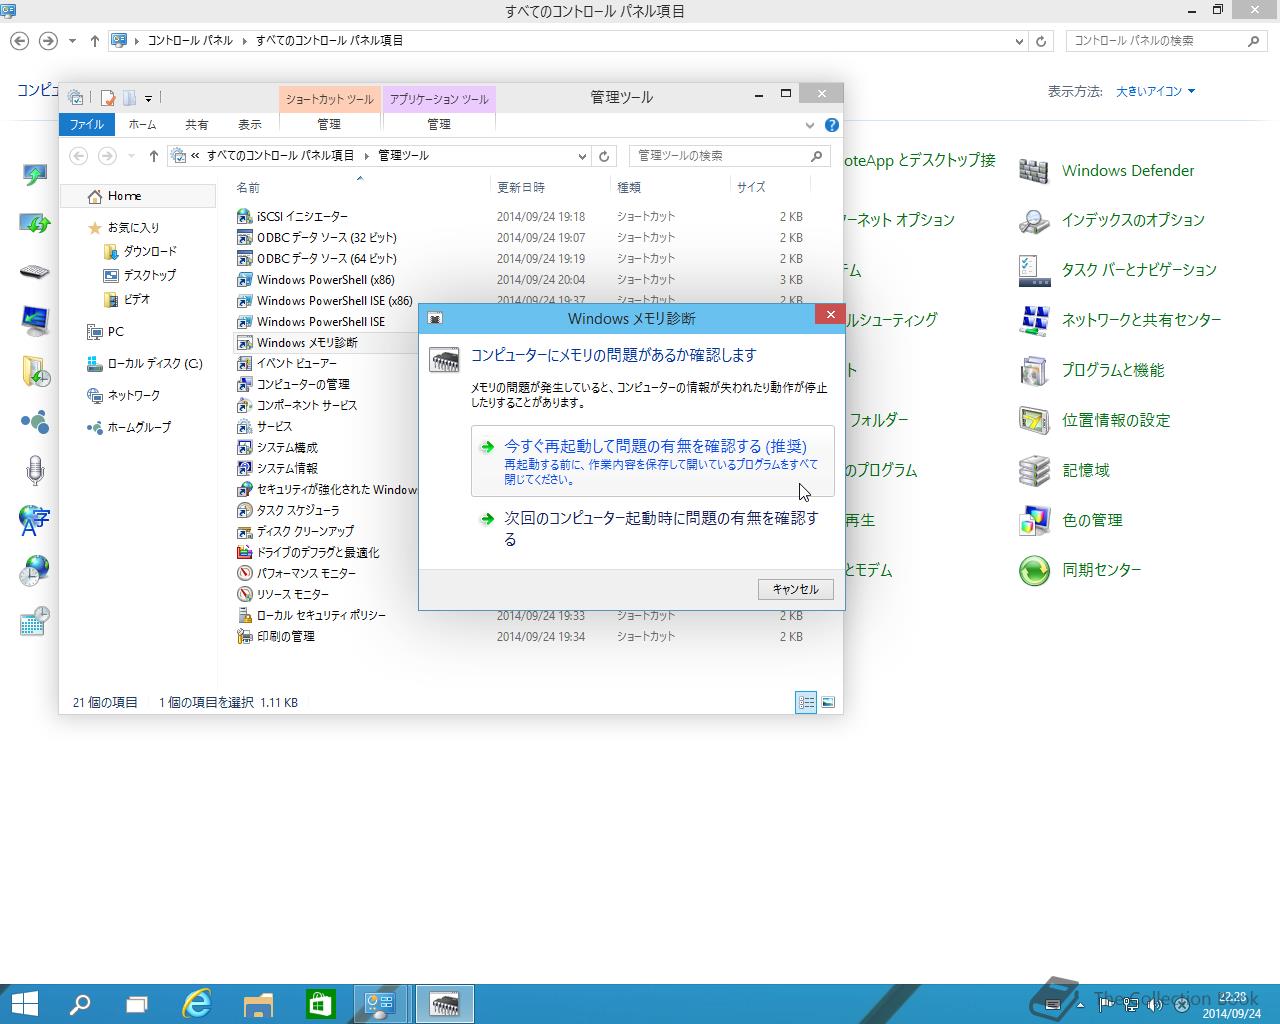Open the 管理 tab under アプリケーション ツール
Image resolution: width=1280 pixels, height=1024 pixels.
coord(439,125)
